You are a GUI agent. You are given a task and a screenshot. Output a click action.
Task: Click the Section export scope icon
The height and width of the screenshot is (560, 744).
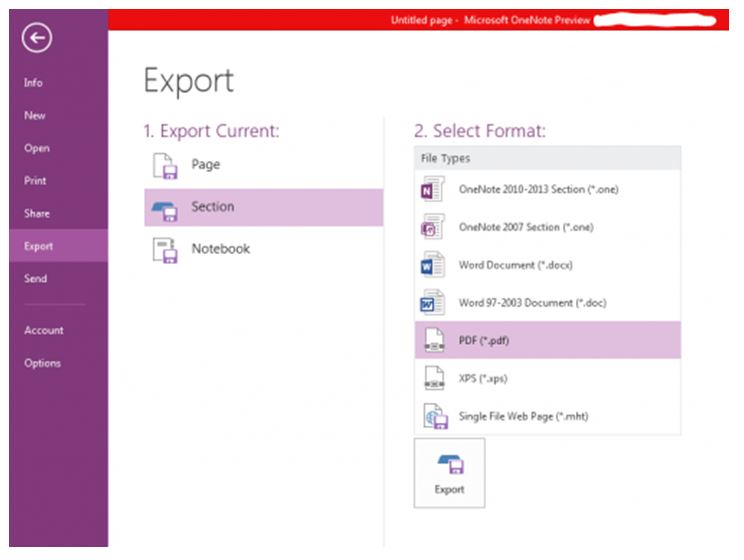pyautogui.click(x=165, y=211)
